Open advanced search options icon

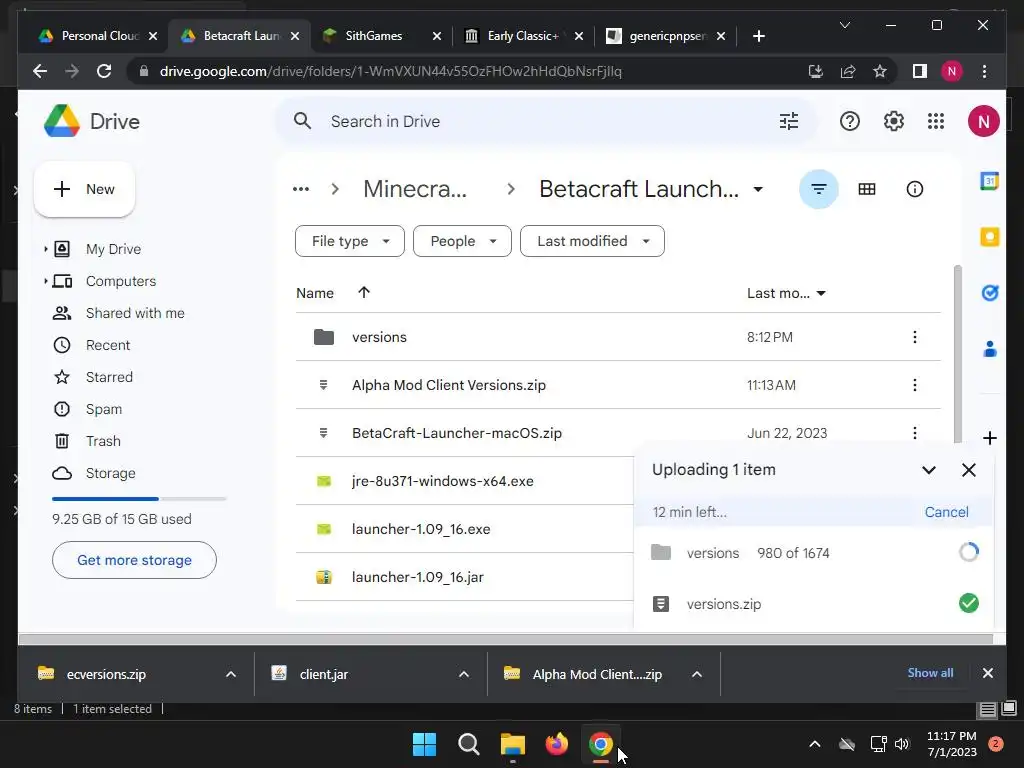[x=789, y=121]
